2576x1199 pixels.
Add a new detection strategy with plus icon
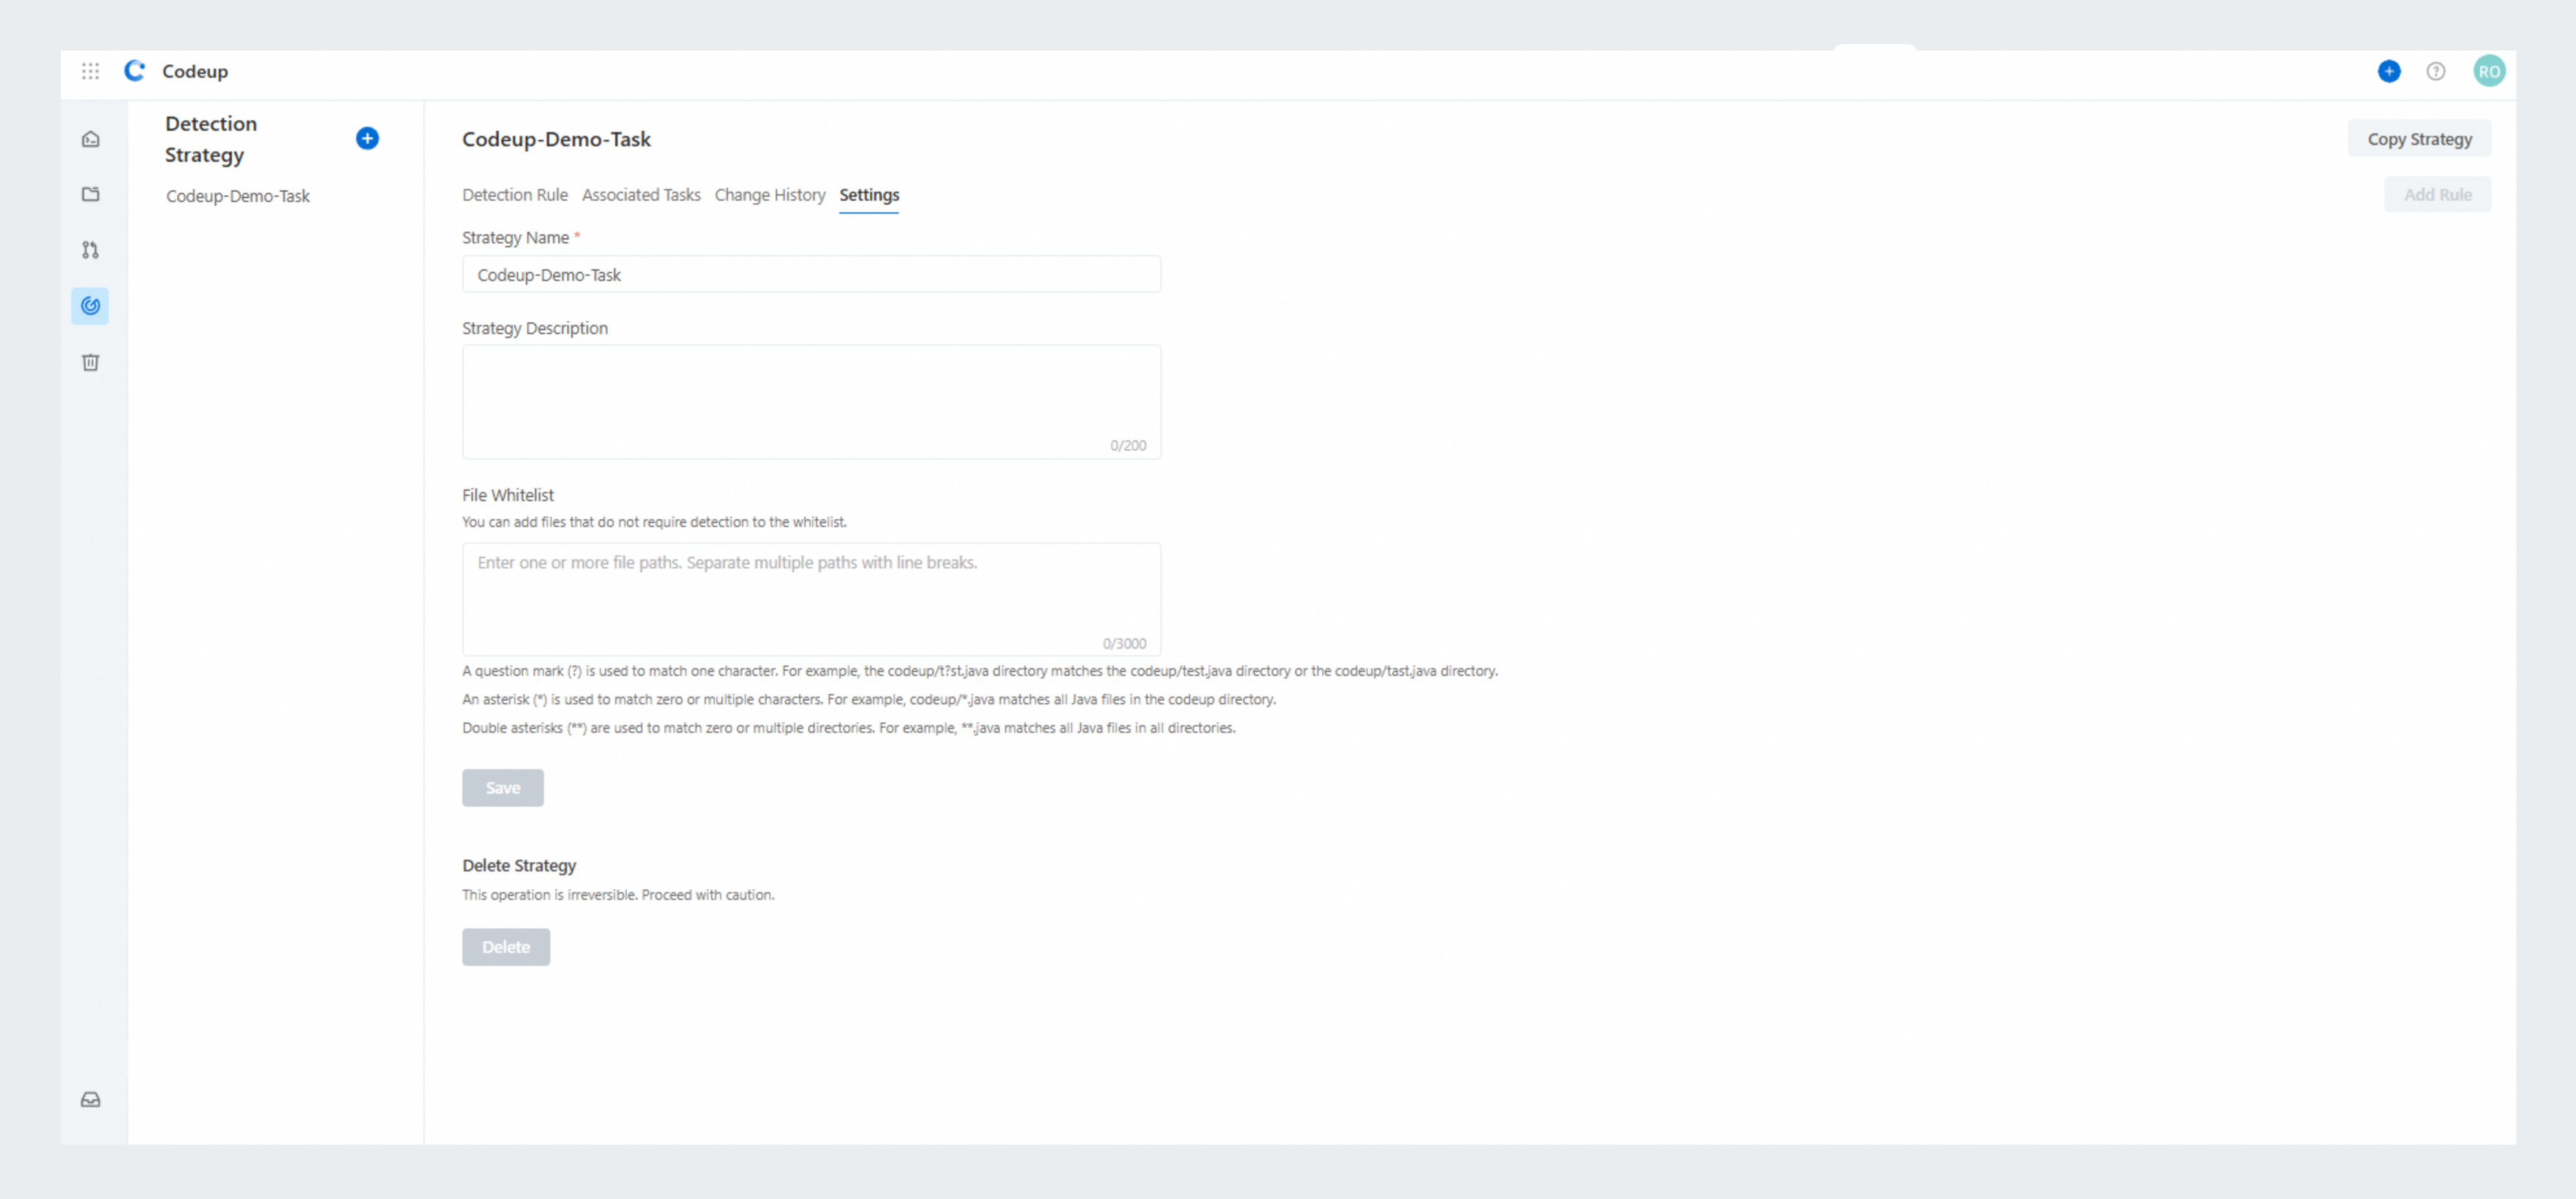[367, 139]
